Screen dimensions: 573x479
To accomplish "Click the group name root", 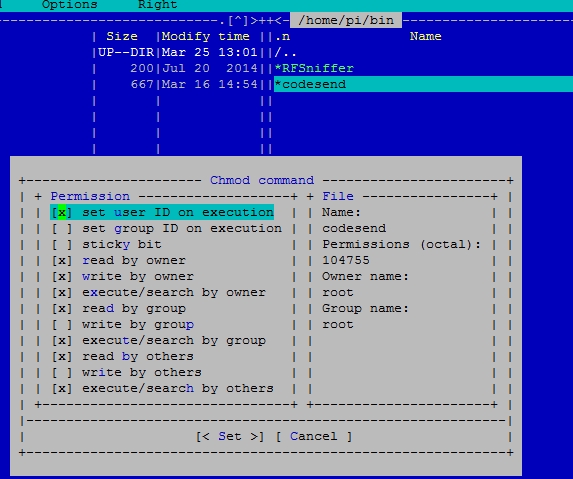I will pyautogui.click(x=338, y=324).
